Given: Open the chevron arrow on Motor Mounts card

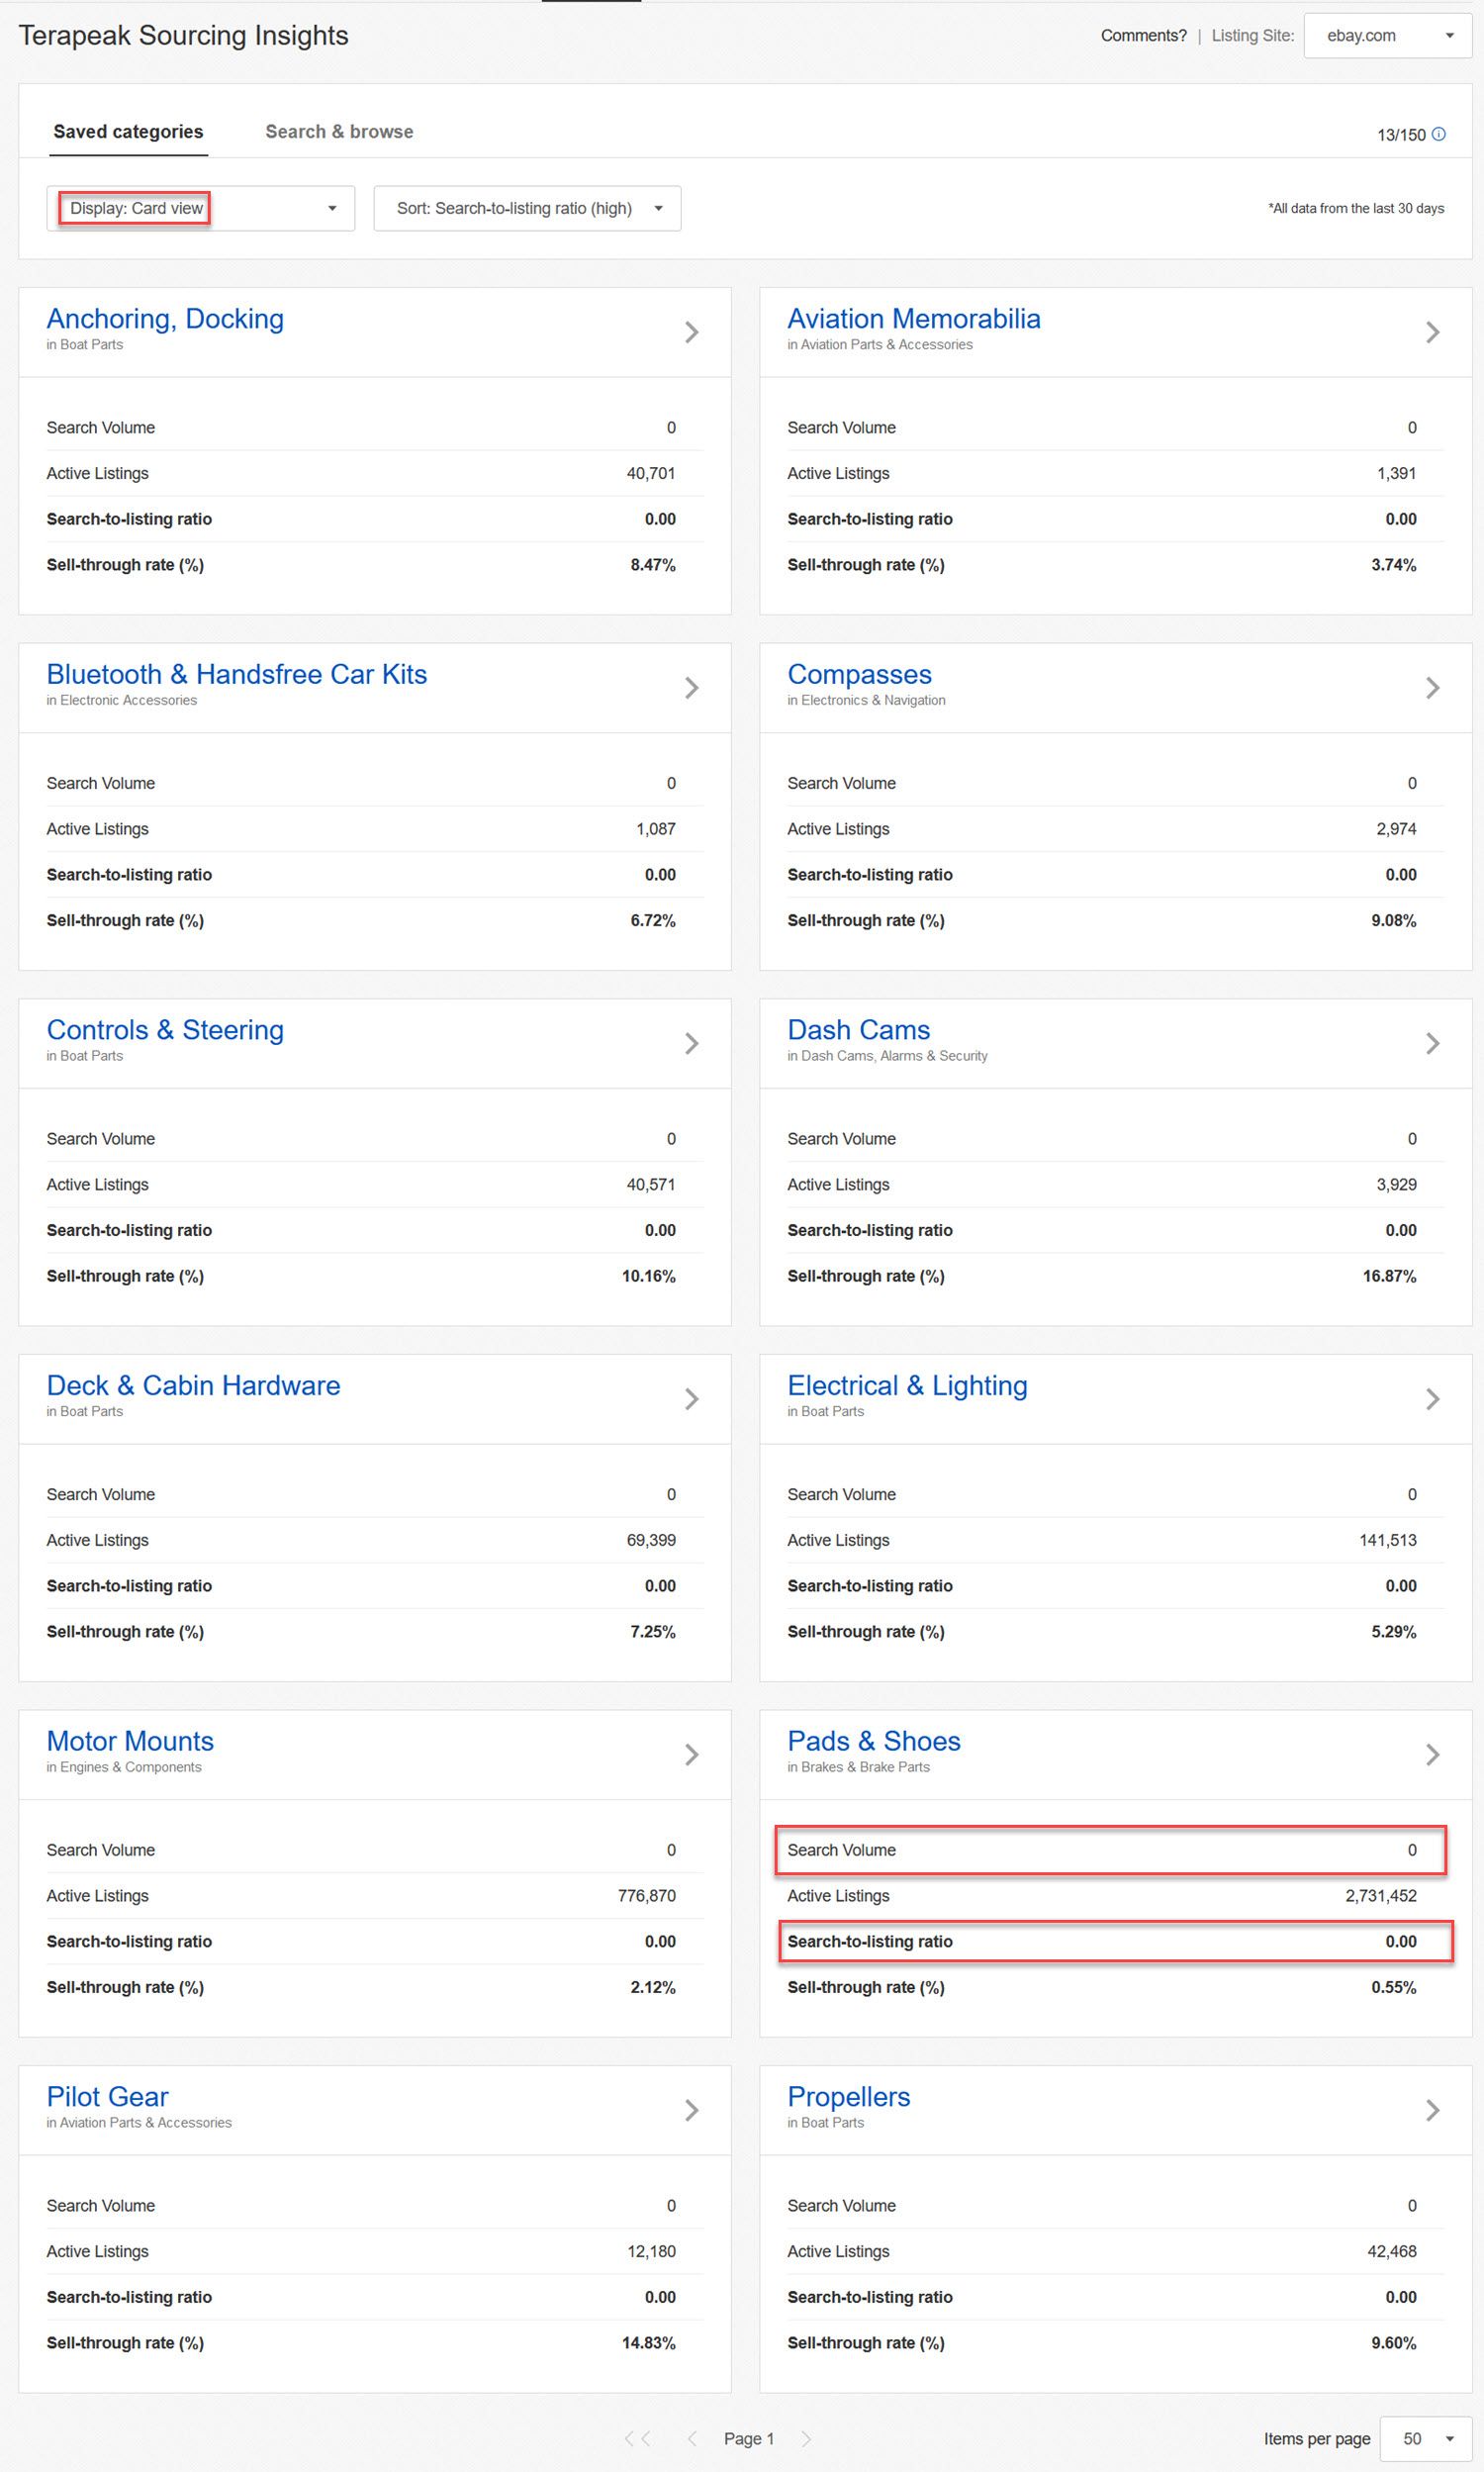Looking at the screenshot, I should point(691,1754).
